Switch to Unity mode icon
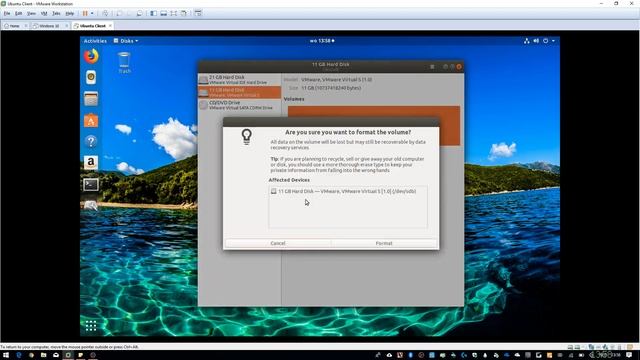This screenshot has height=360, width=640. [x=184, y=13]
